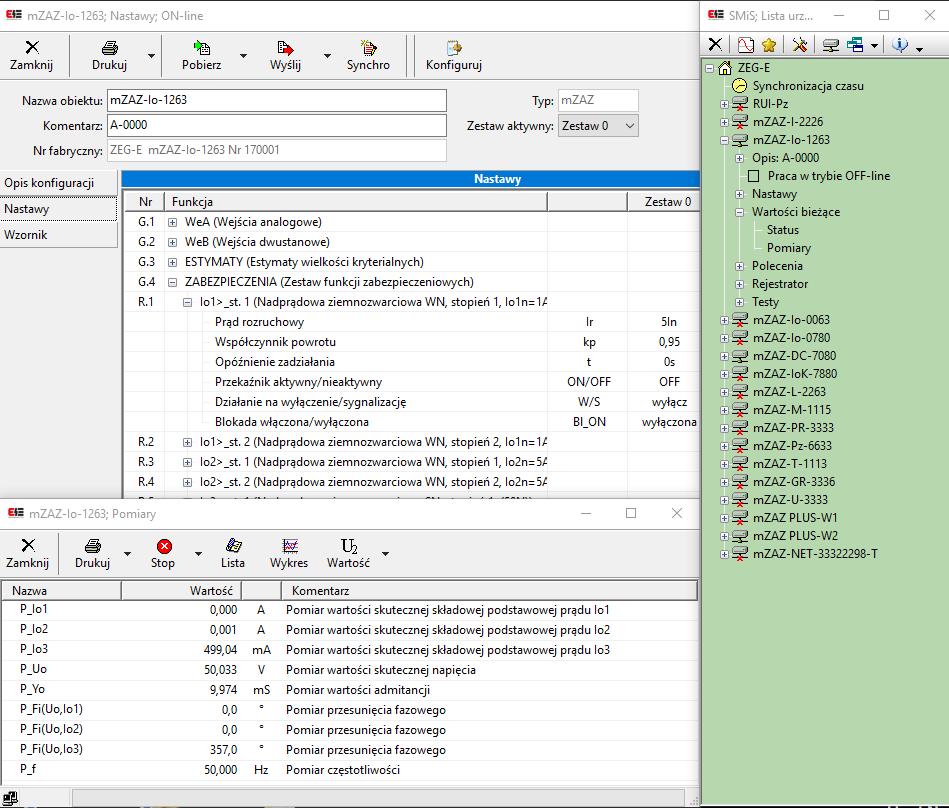Click the network device icon in SMiS toolbar
The width and height of the screenshot is (949, 808).
pos(831,45)
